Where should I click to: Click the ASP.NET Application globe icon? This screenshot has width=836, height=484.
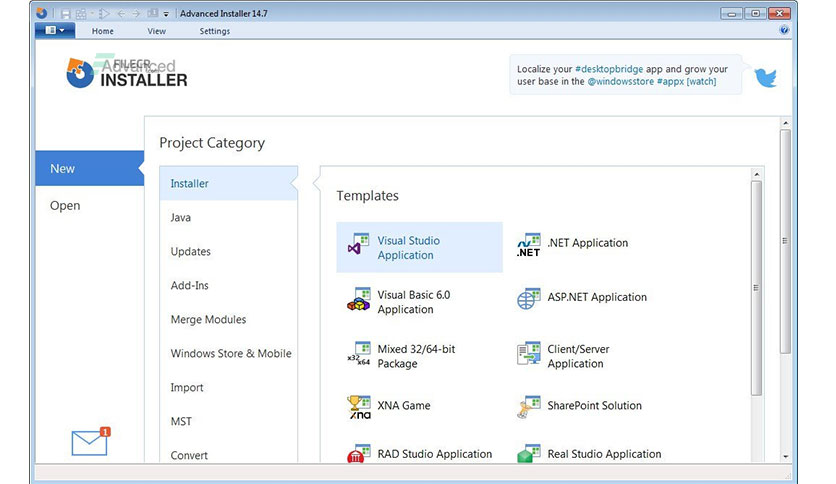click(528, 299)
